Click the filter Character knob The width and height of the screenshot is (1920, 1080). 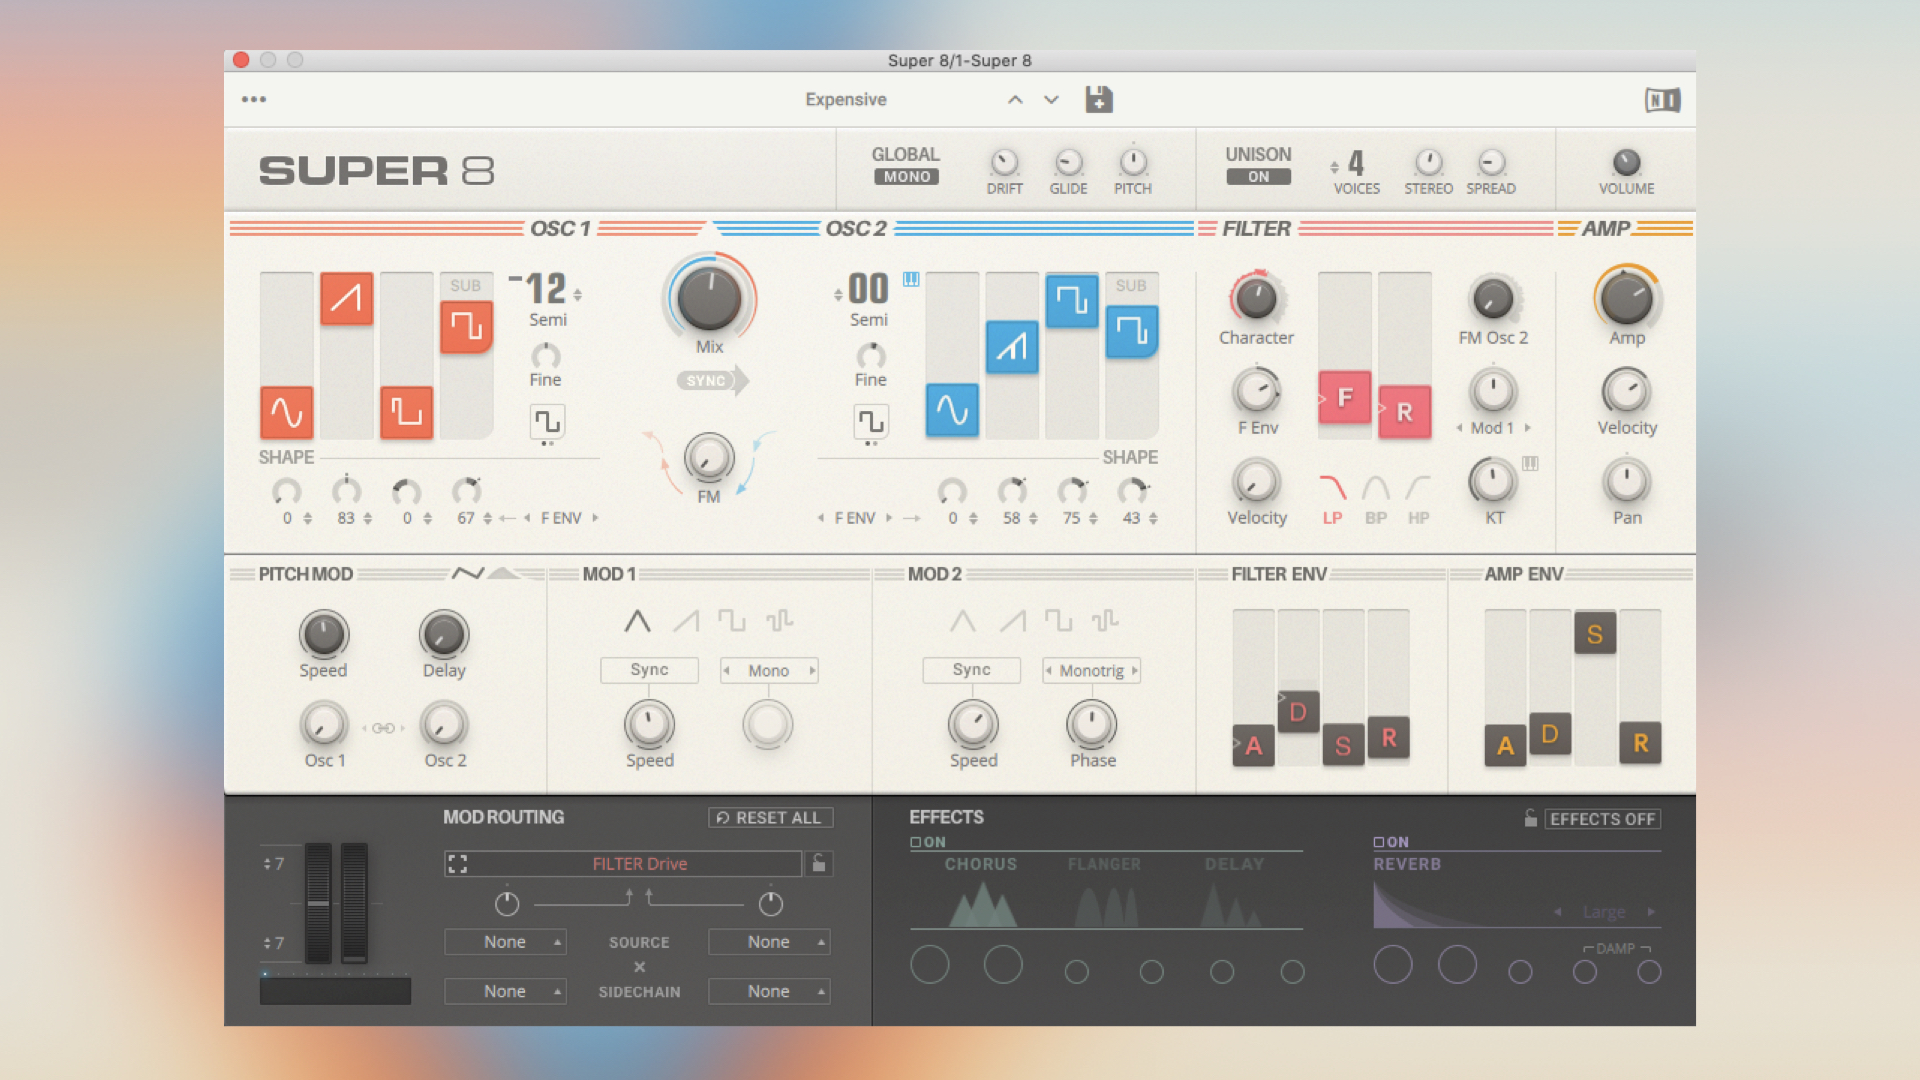click(1256, 298)
